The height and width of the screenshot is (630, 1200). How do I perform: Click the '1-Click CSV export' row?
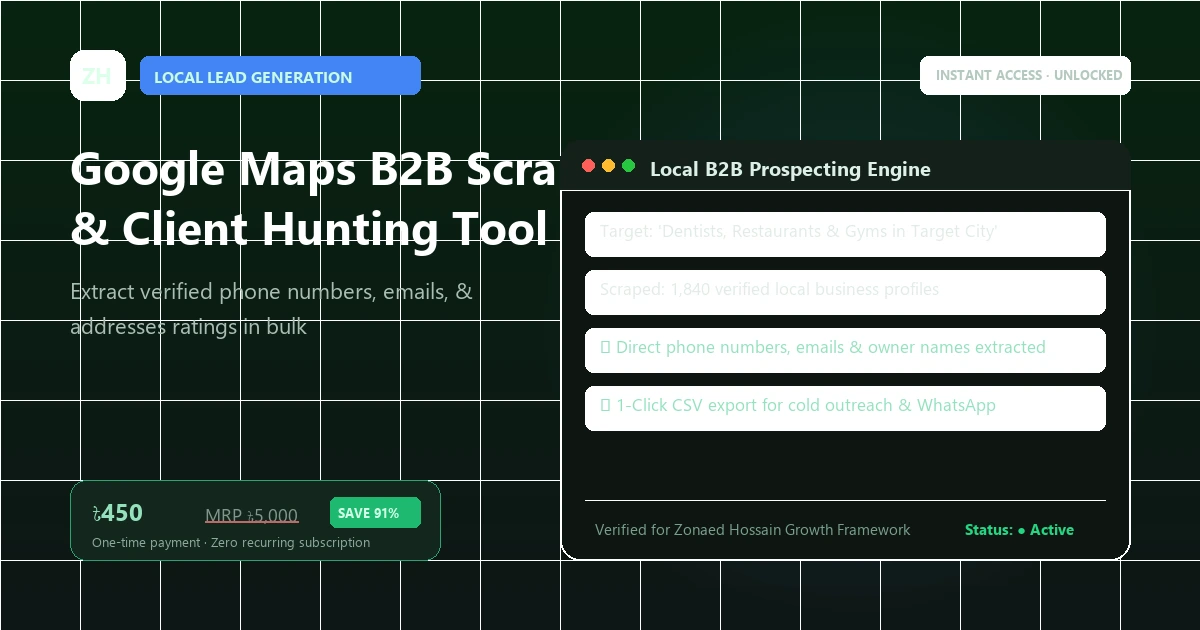[x=845, y=408]
